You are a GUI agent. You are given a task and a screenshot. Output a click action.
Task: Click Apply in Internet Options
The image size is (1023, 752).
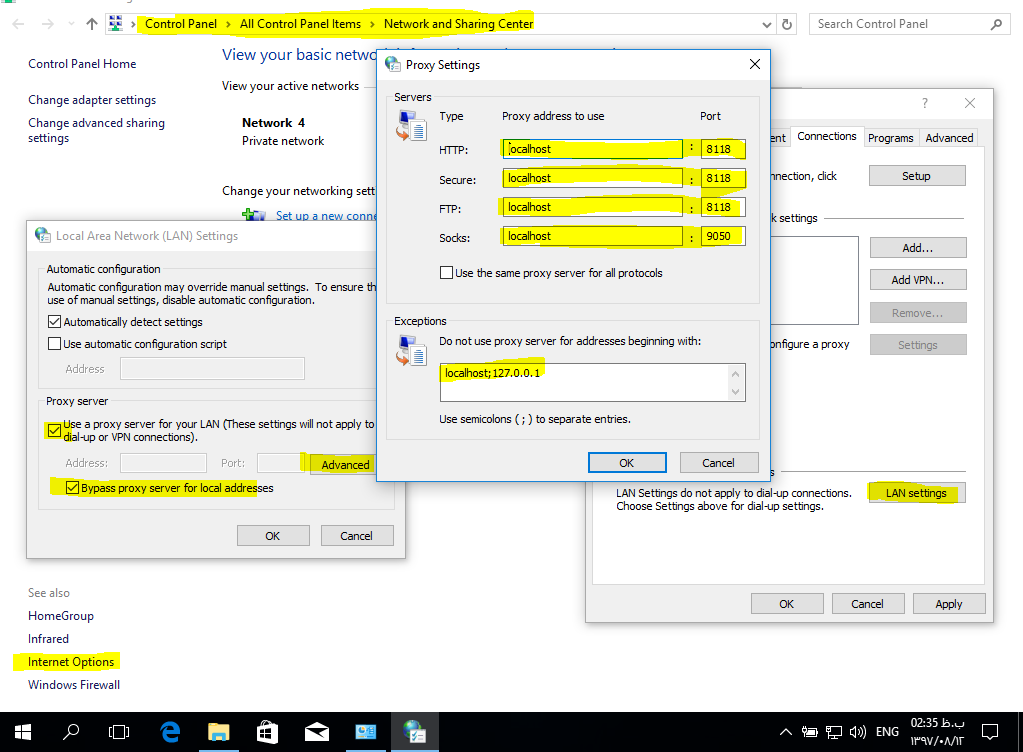coord(949,604)
